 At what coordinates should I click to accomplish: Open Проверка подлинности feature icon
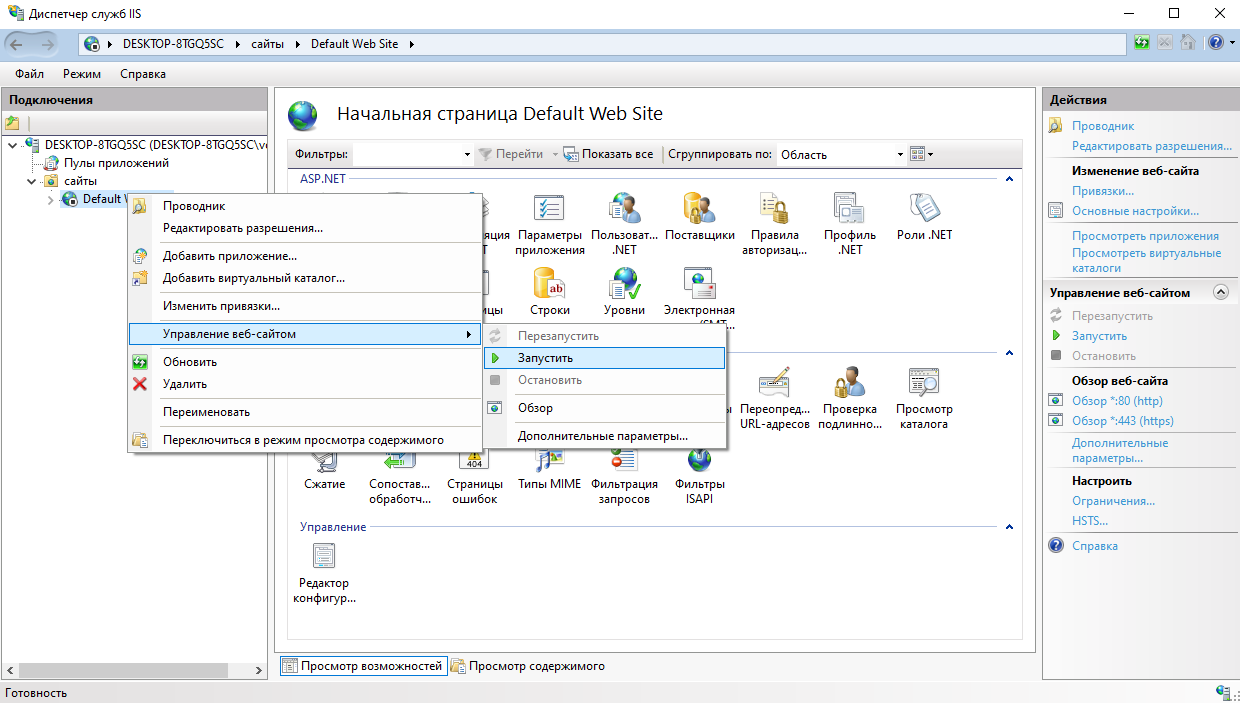tap(849, 384)
